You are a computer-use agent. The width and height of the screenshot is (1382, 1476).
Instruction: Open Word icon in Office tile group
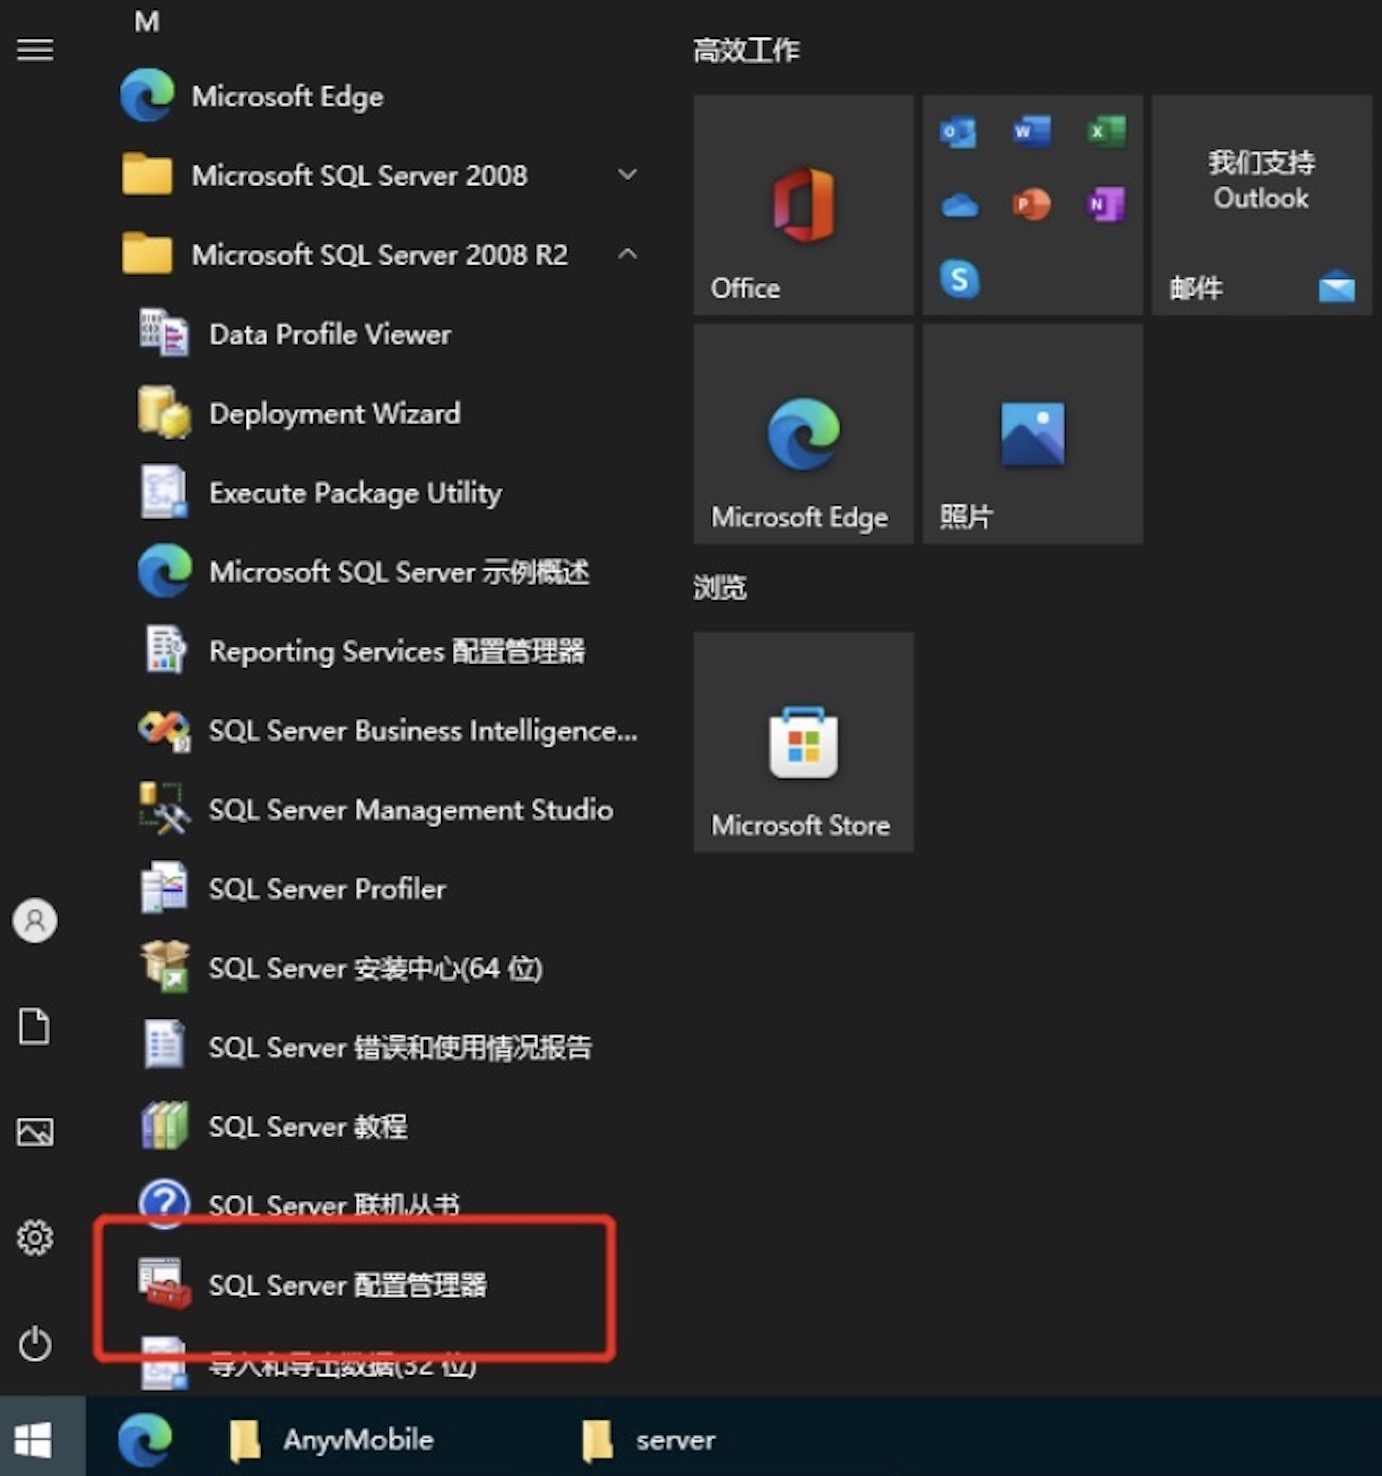(x=1032, y=131)
